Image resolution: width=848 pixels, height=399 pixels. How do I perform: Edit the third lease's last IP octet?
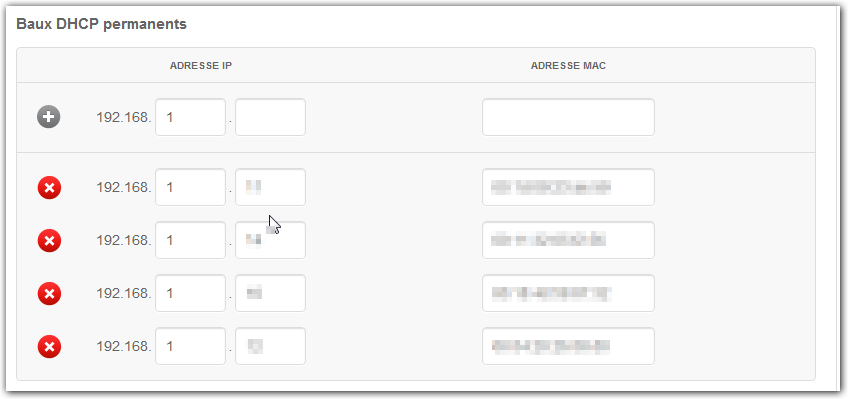(270, 293)
